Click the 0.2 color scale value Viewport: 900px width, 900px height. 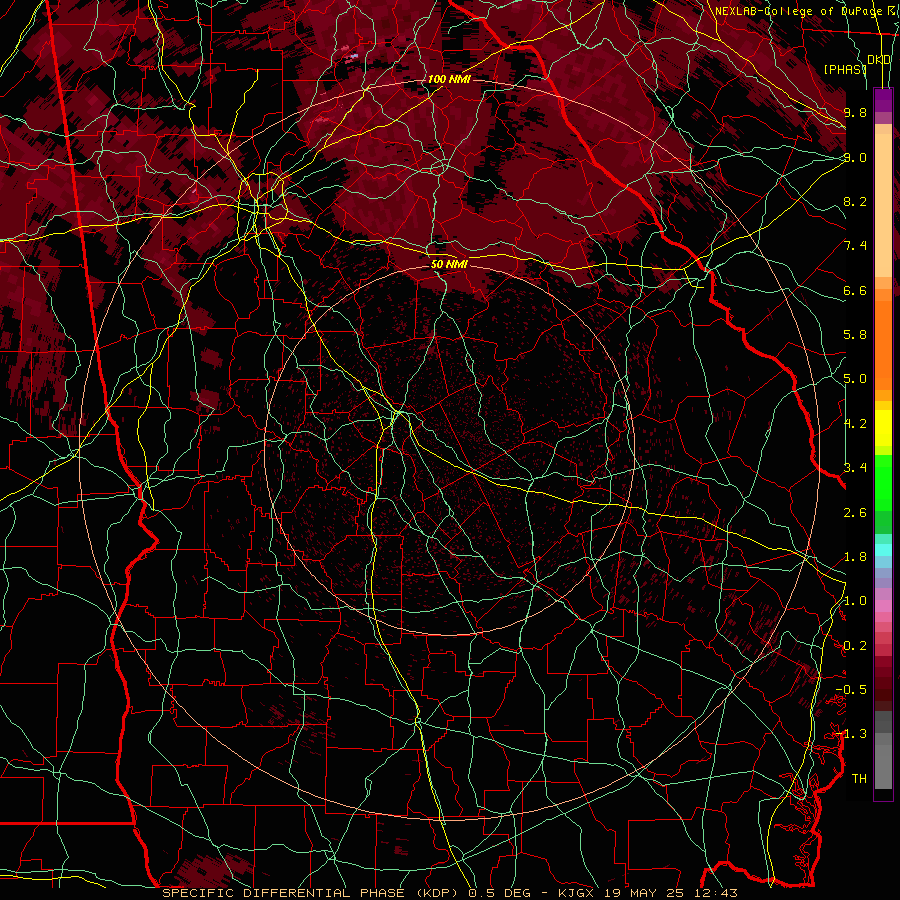click(855, 646)
